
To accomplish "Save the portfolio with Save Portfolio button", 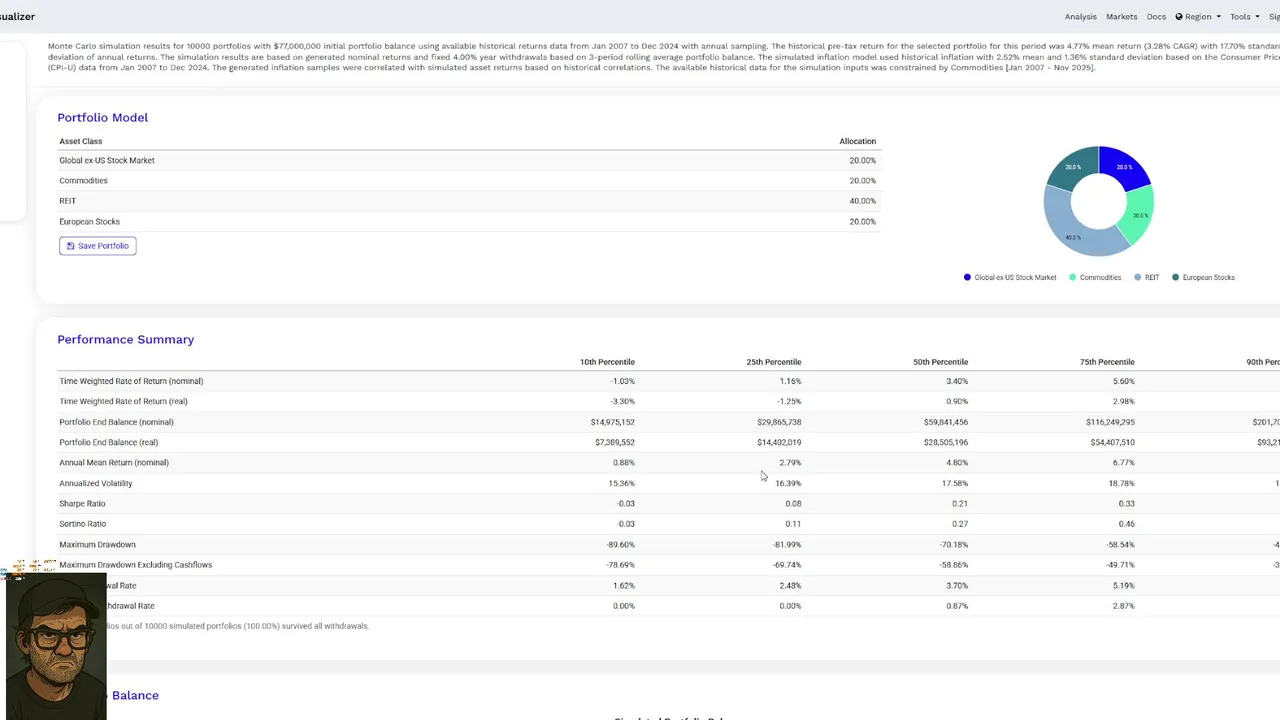I will (97, 246).
